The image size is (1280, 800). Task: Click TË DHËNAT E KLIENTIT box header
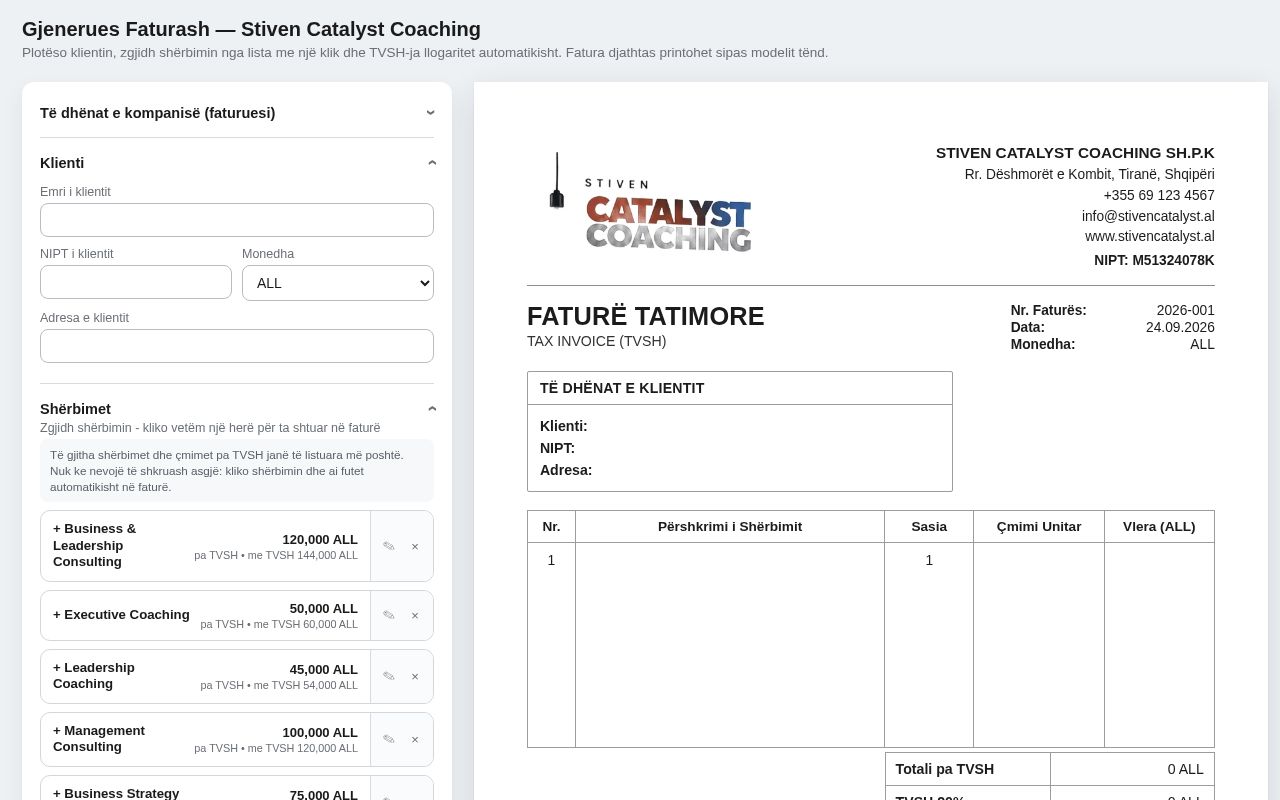pos(740,388)
